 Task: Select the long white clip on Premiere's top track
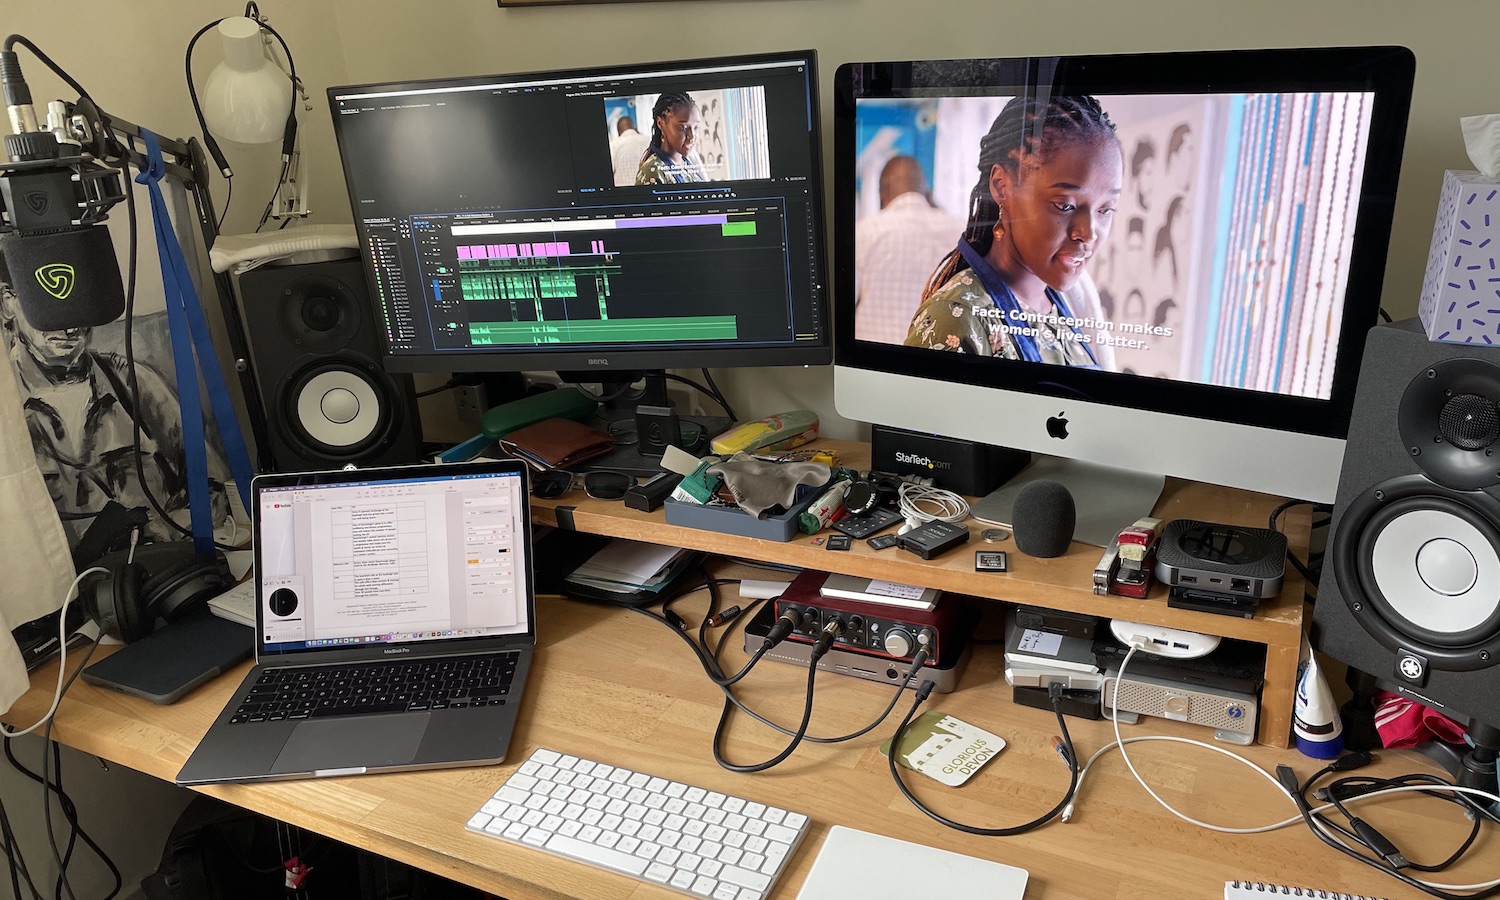(x=534, y=229)
